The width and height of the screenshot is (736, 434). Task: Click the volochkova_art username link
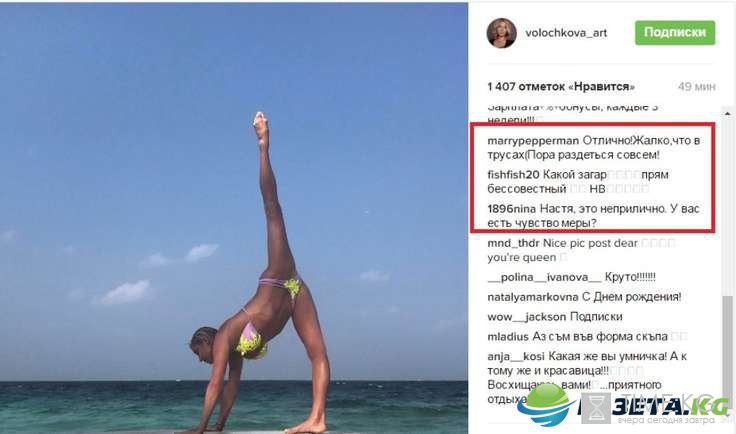click(x=566, y=33)
